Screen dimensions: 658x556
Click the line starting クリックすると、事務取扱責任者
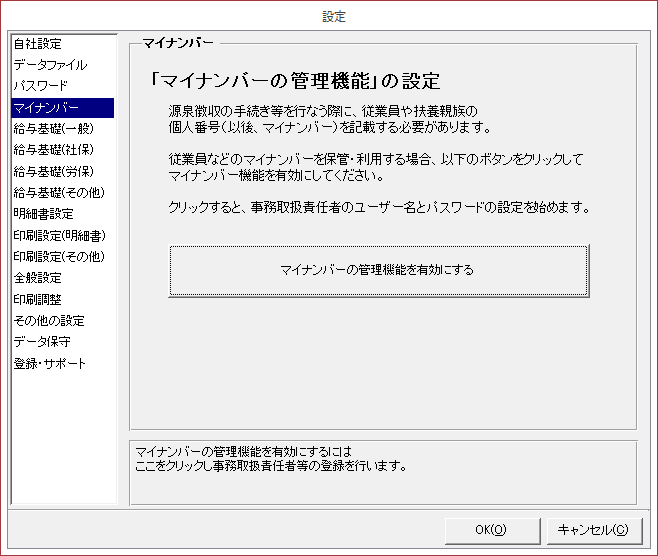379,207
